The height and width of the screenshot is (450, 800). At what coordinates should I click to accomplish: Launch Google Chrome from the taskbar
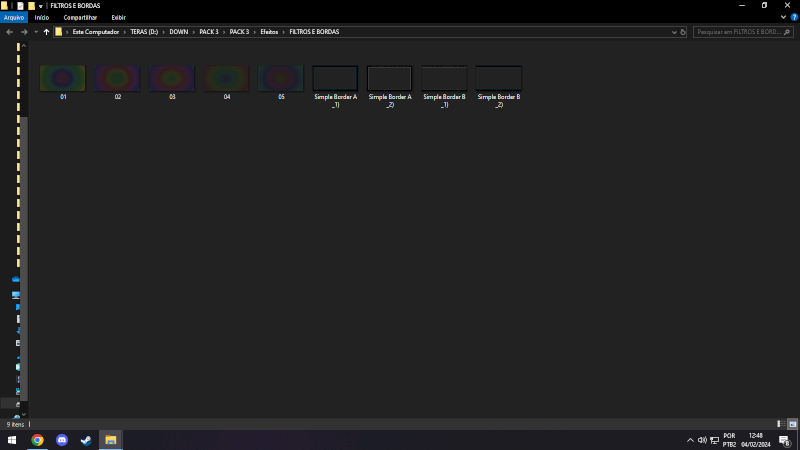(x=37, y=440)
